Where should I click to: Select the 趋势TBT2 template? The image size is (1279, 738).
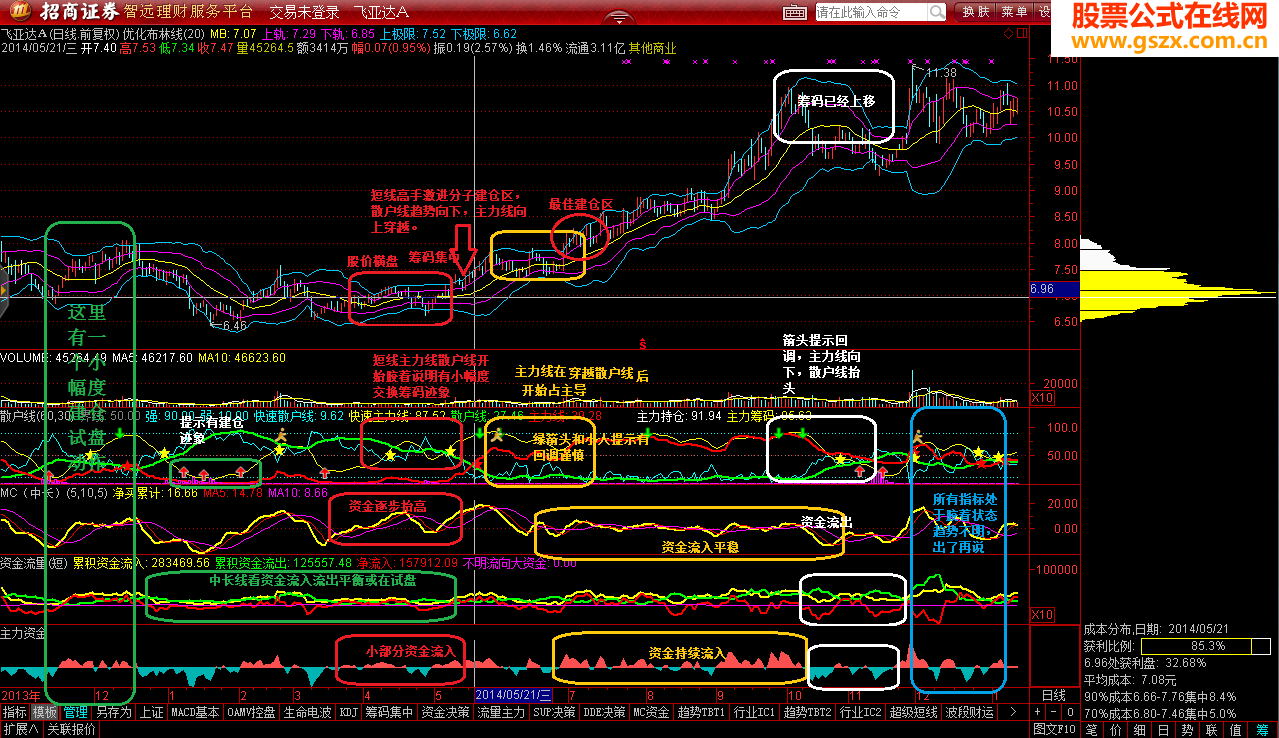[x=808, y=712]
